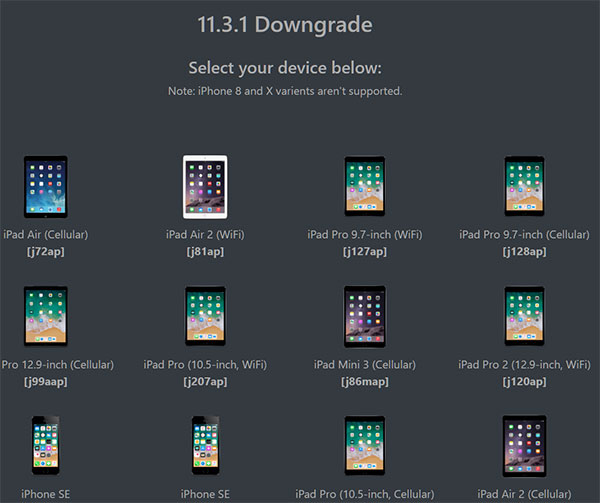Click the "iPad Air 2 (WiFi)" text label

point(208,235)
